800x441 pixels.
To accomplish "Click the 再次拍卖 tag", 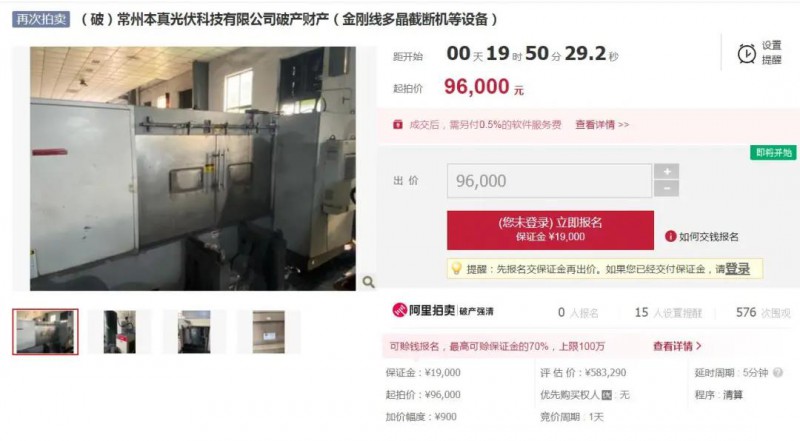I will 41,19.
